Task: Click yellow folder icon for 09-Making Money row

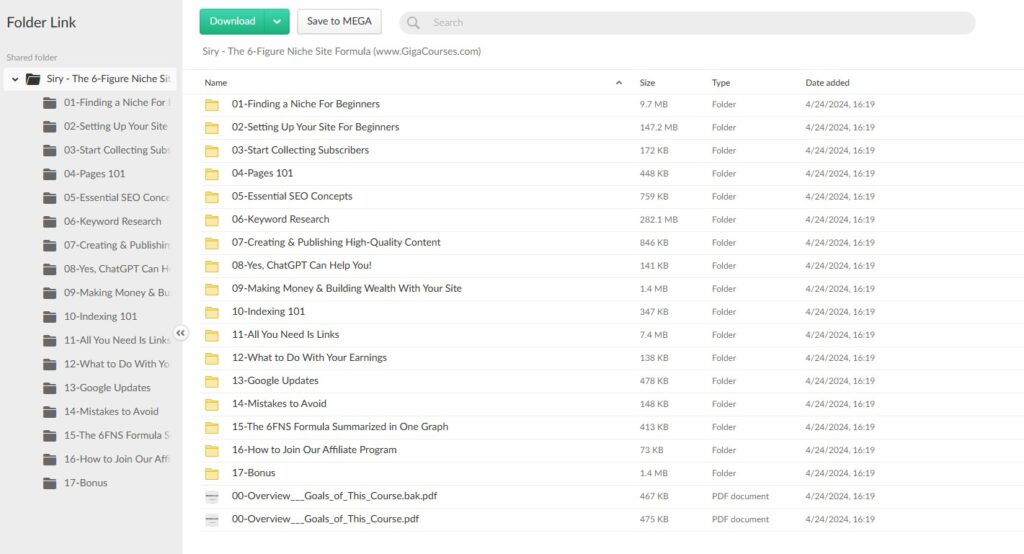Action: 212,289
